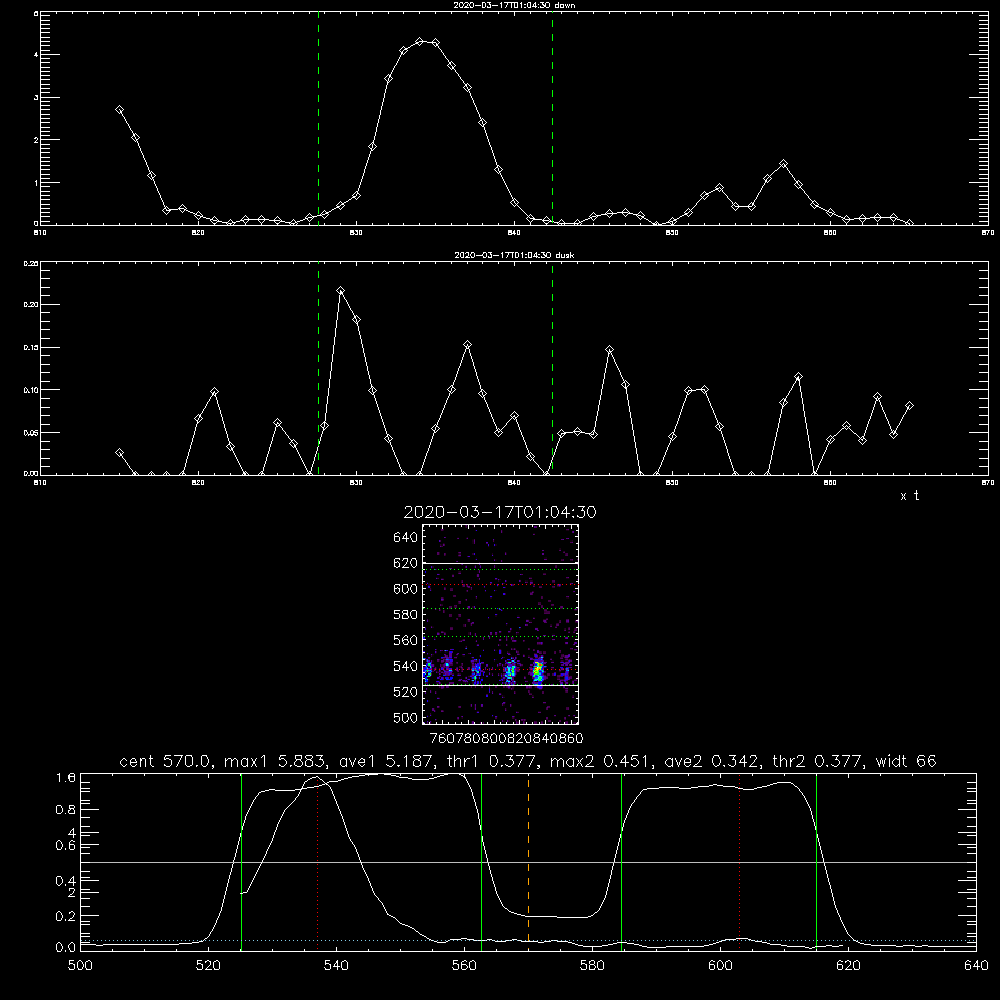Click the '540' y-axis label beside the spectrogram
Image resolution: width=1000 pixels, height=1000 pixels.
click(x=405, y=666)
